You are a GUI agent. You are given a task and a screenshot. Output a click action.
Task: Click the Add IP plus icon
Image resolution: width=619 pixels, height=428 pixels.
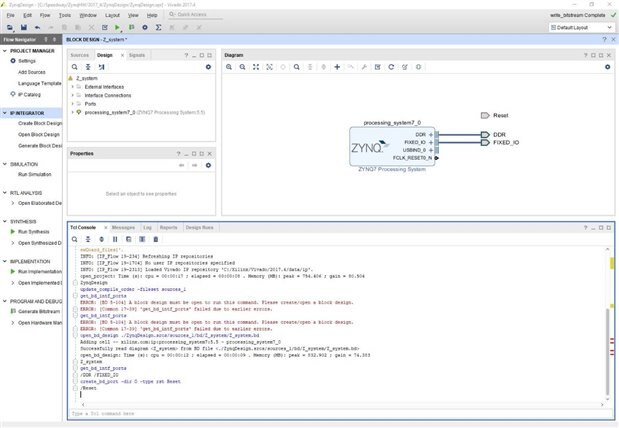[337, 67]
